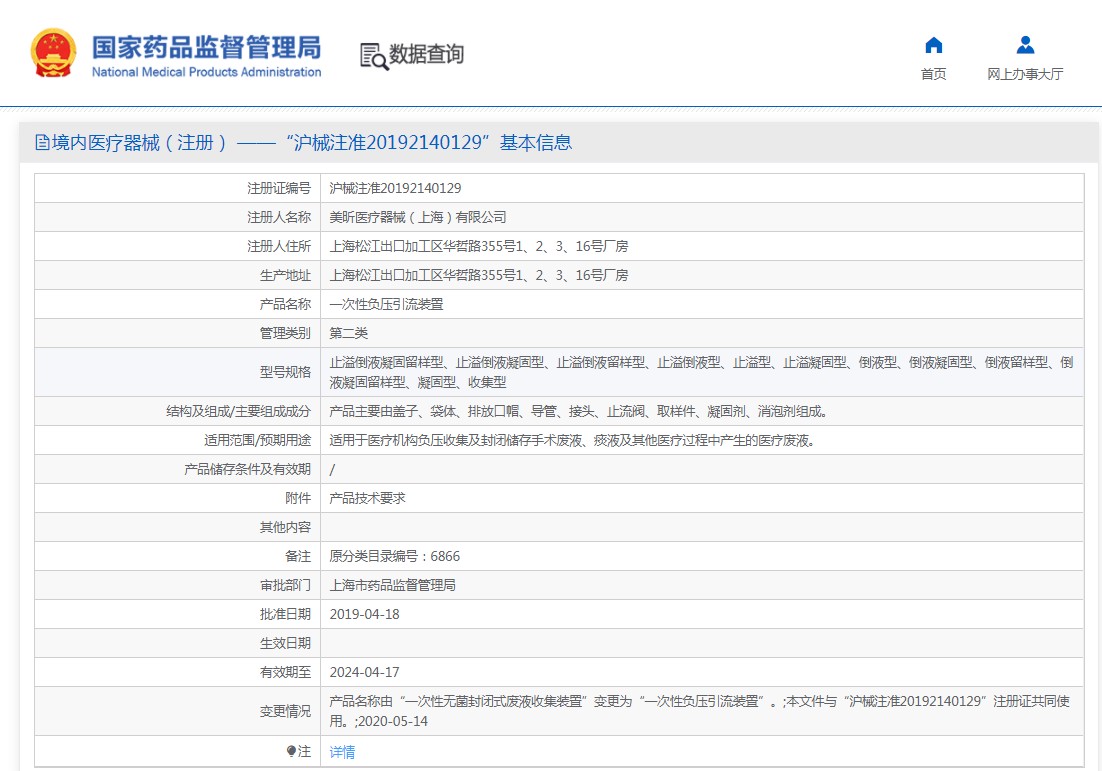
Task: Click registration number value 沪械注准20192140129 in the table
Action: coord(395,188)
